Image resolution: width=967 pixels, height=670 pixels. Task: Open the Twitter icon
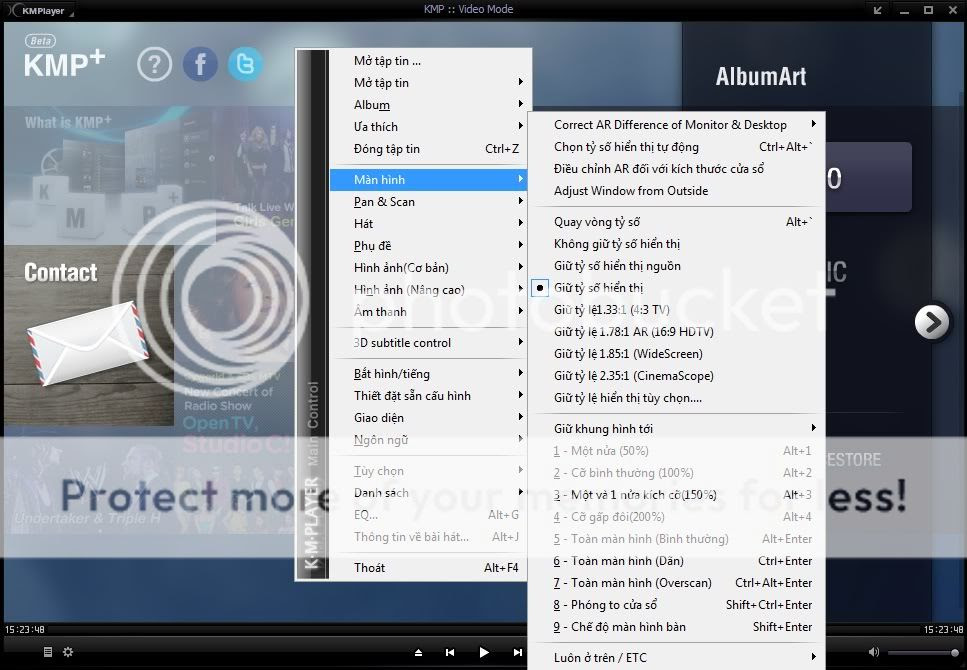coord(245,64)
